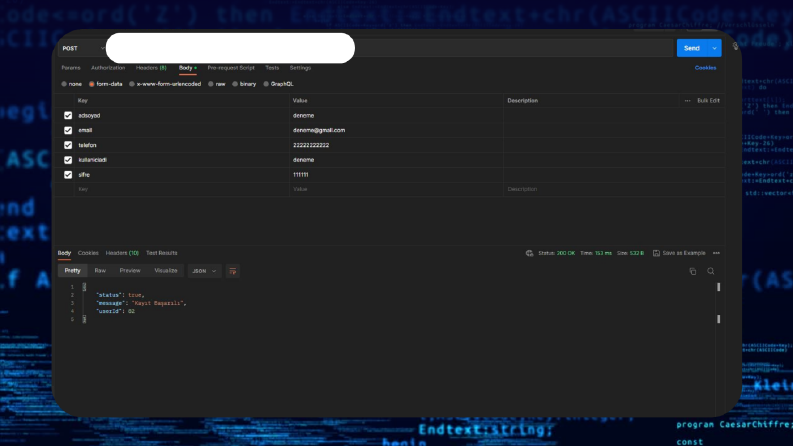
Task: Uncheck the adsoyad parameter checkbox
Action: (68, 116)
